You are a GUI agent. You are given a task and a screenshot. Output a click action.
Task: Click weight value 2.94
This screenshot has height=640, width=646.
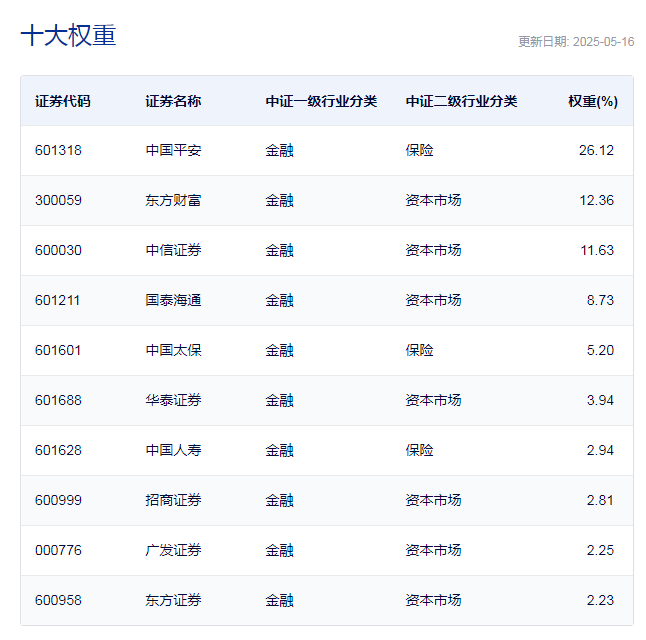[600, 450]
